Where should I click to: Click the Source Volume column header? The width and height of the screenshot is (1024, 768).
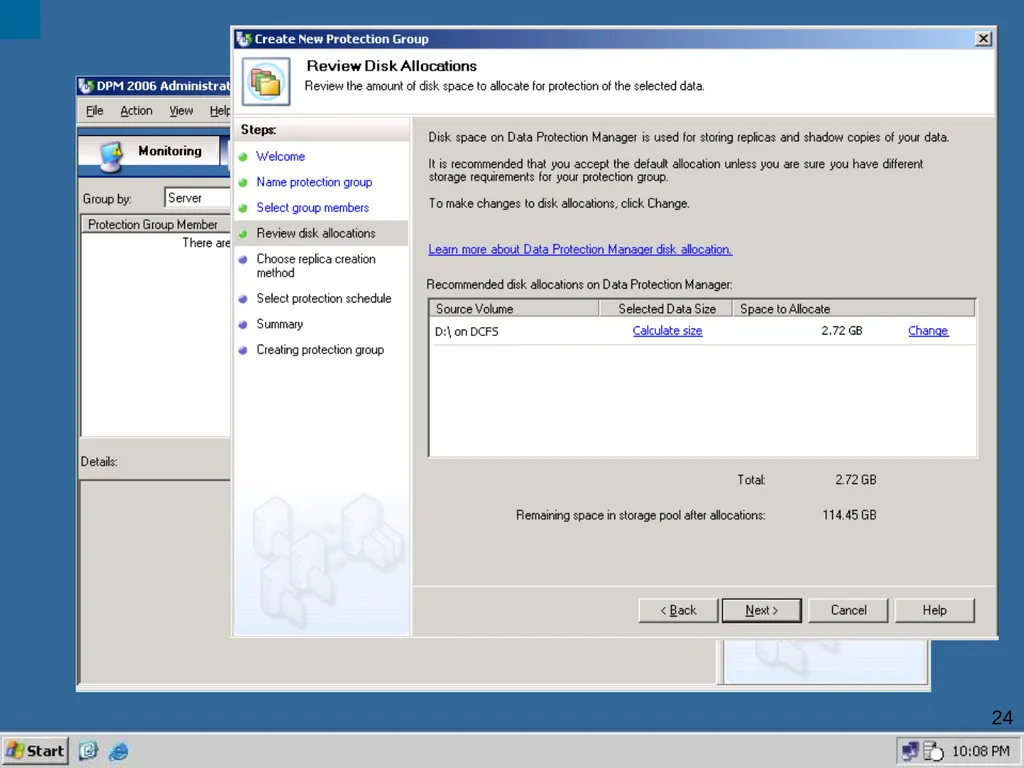coord(514,309)
